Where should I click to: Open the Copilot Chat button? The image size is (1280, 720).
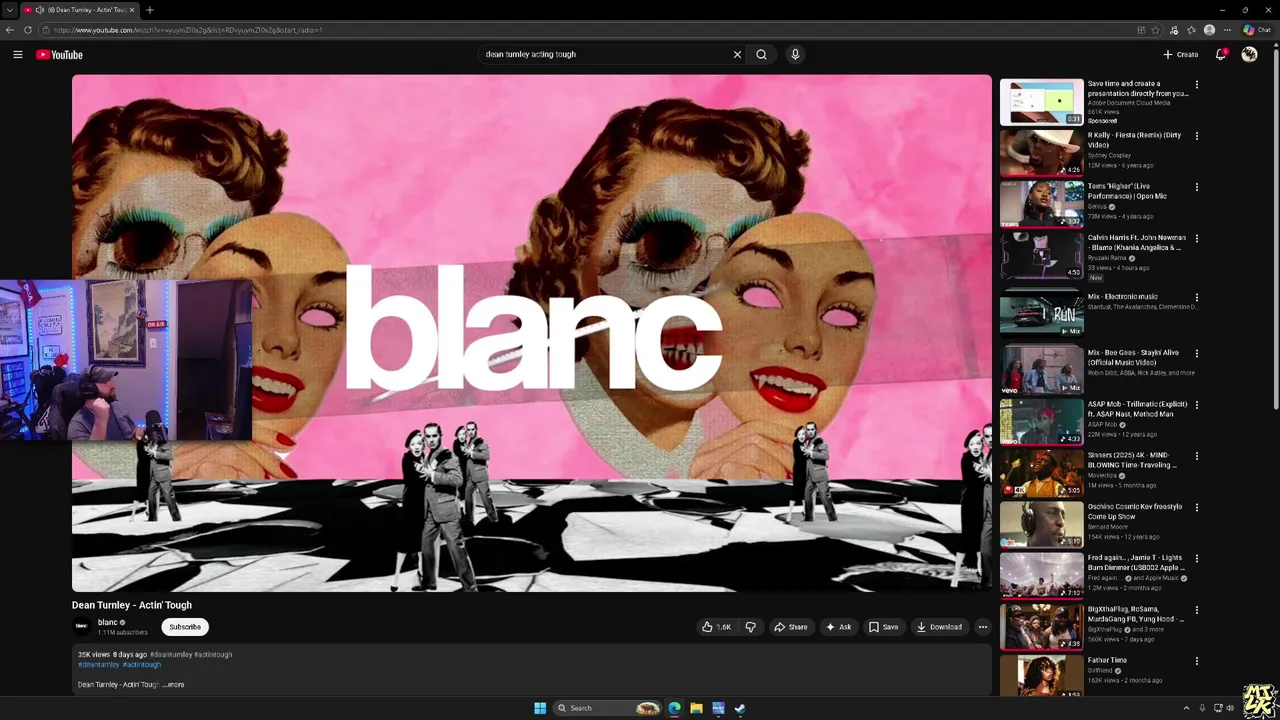point(1256,30)
